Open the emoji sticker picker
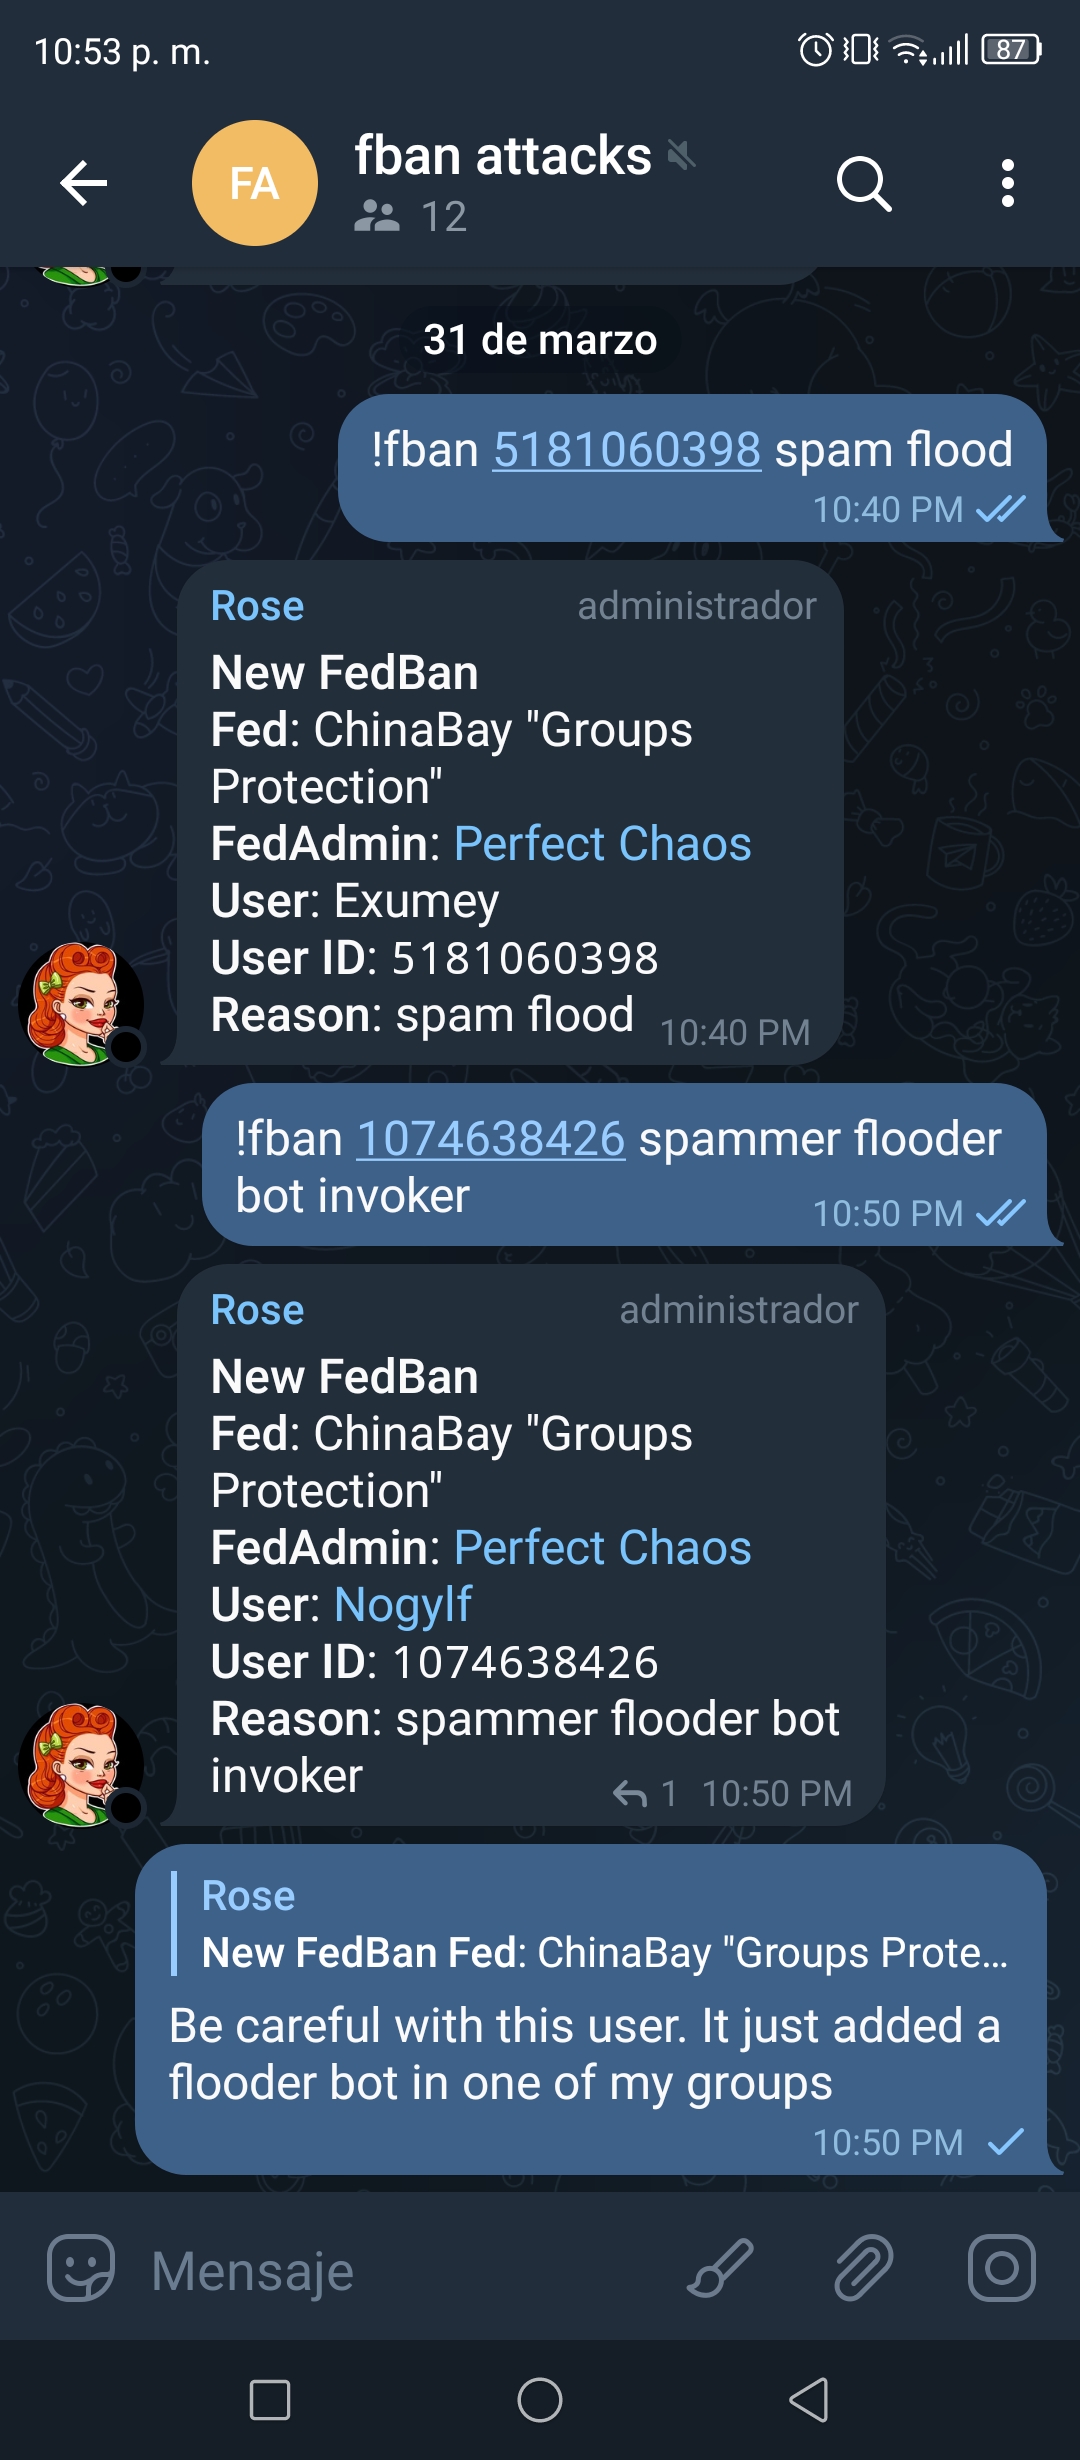This screenshot has width=1080, height=2460. [81, 2268]
